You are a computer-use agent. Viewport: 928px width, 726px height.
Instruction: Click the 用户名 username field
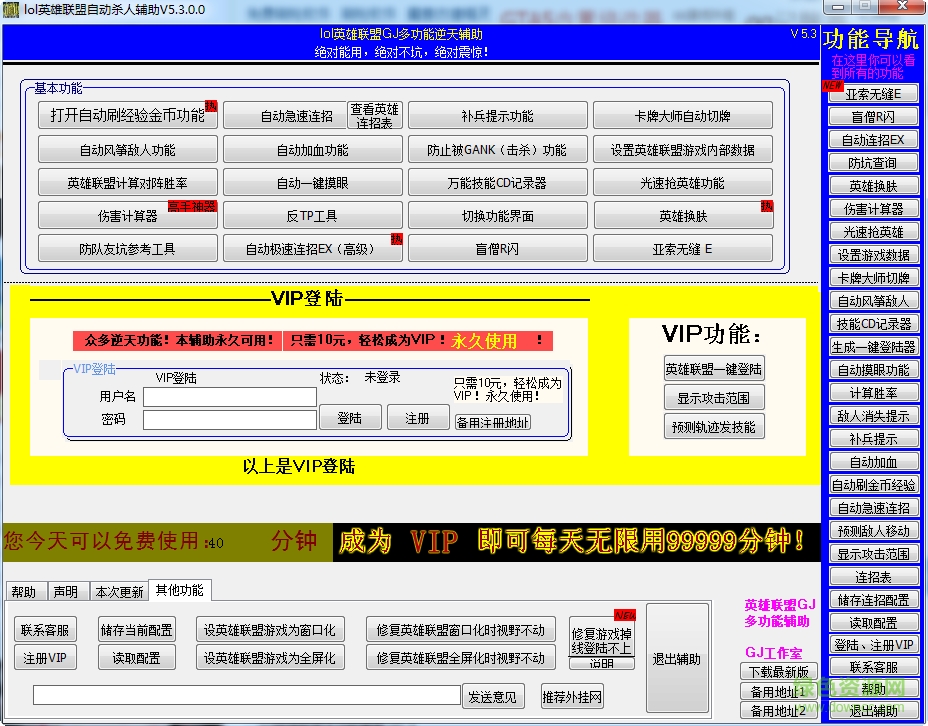pyautogui.click(x=229, y=397)
